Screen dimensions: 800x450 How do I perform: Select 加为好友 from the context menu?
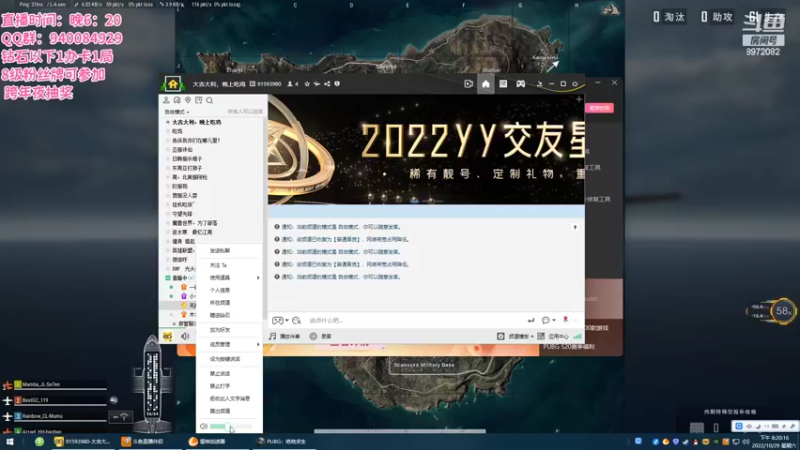click(220, 330)
